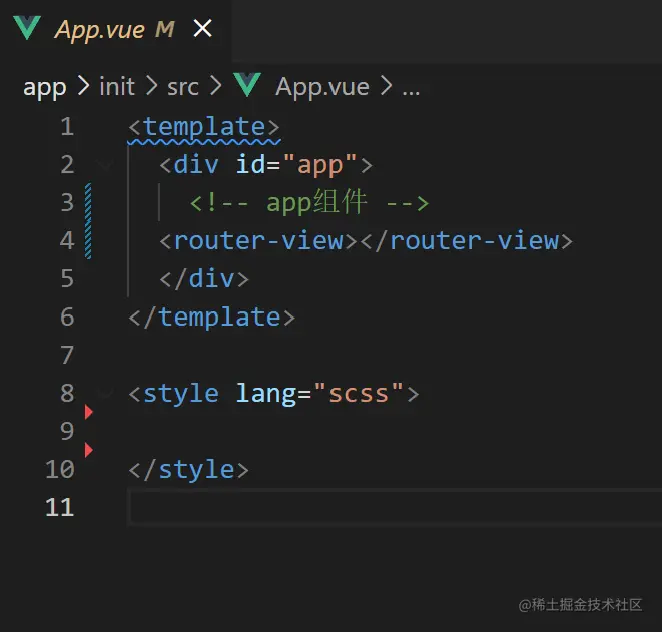Image resolution: width=662 pixels, height=632 pixels.
Task: Click the lang attribute on line 8
Action: click(266, 393)
